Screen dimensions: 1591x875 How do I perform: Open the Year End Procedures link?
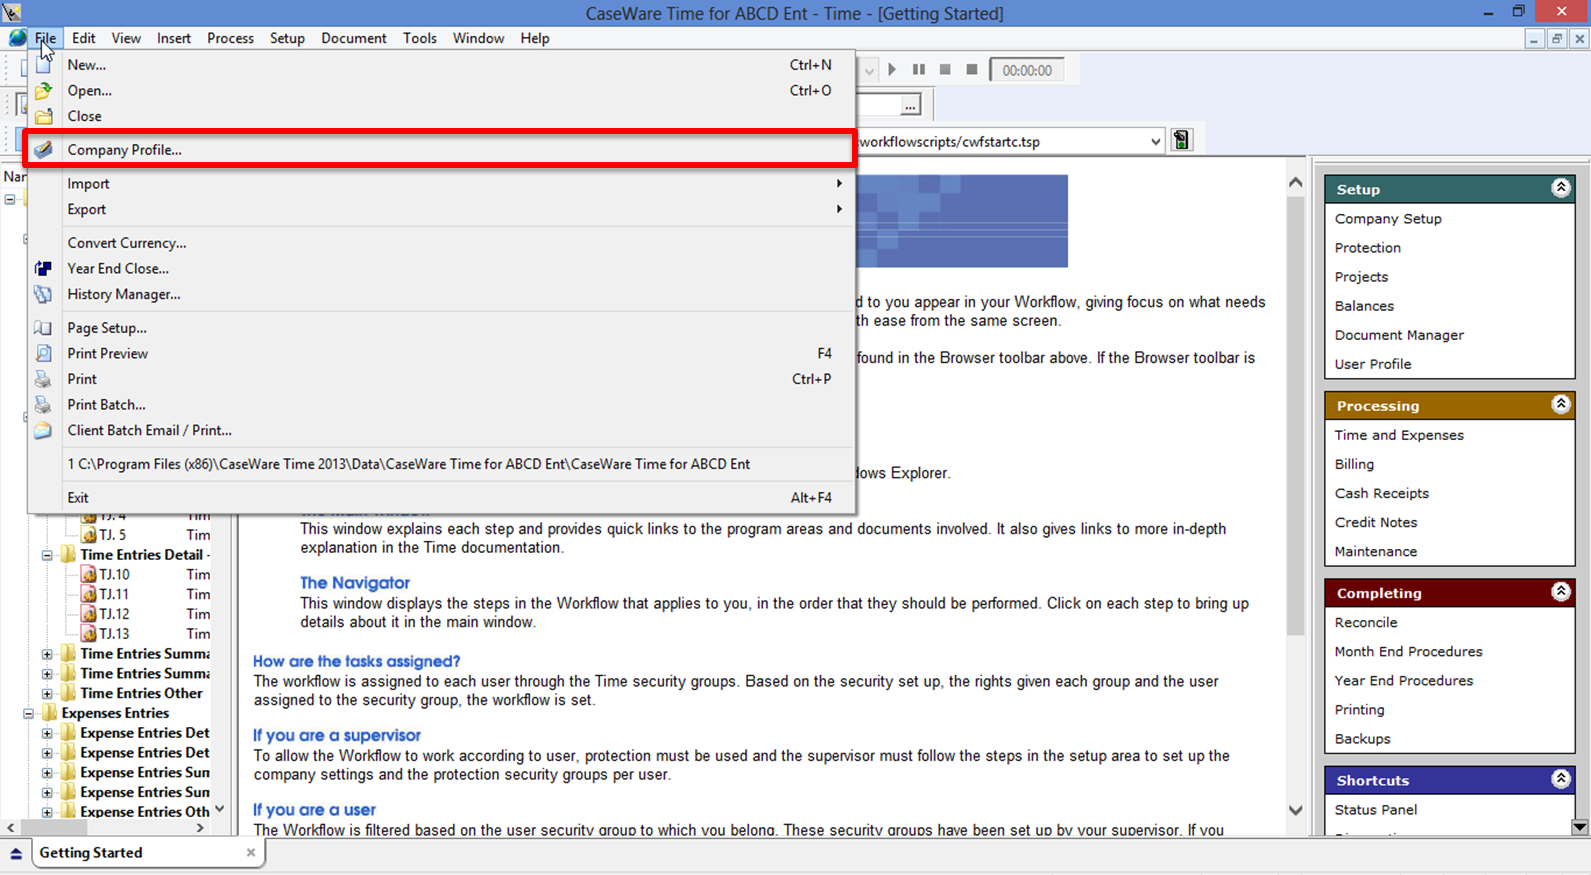point(1403,680)
